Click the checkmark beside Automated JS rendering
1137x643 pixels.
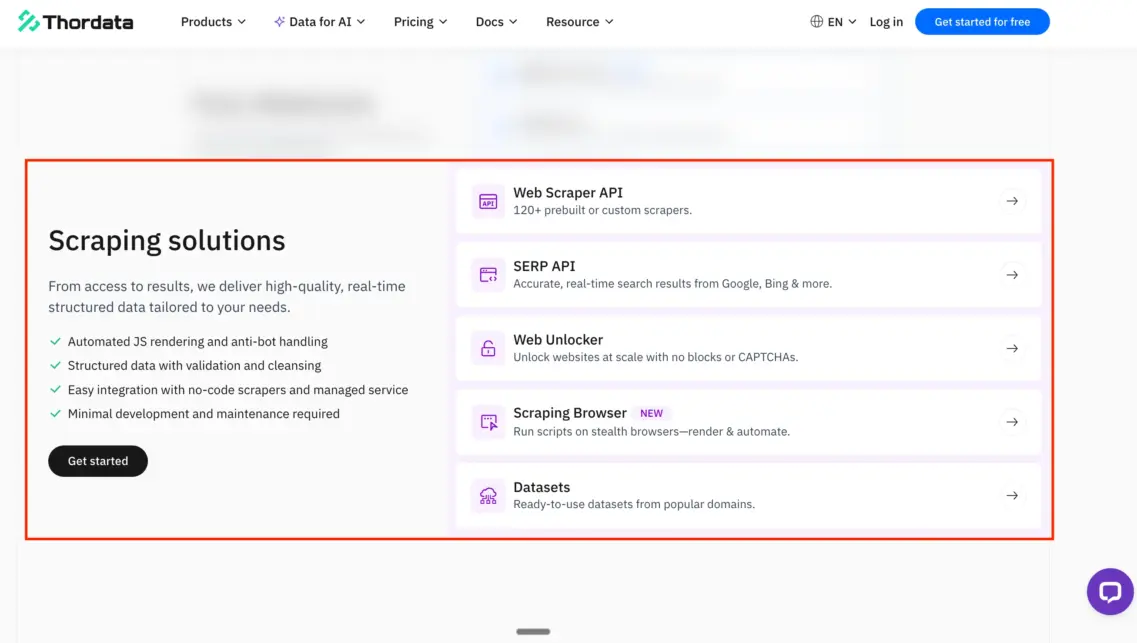[x=55, y=341]
